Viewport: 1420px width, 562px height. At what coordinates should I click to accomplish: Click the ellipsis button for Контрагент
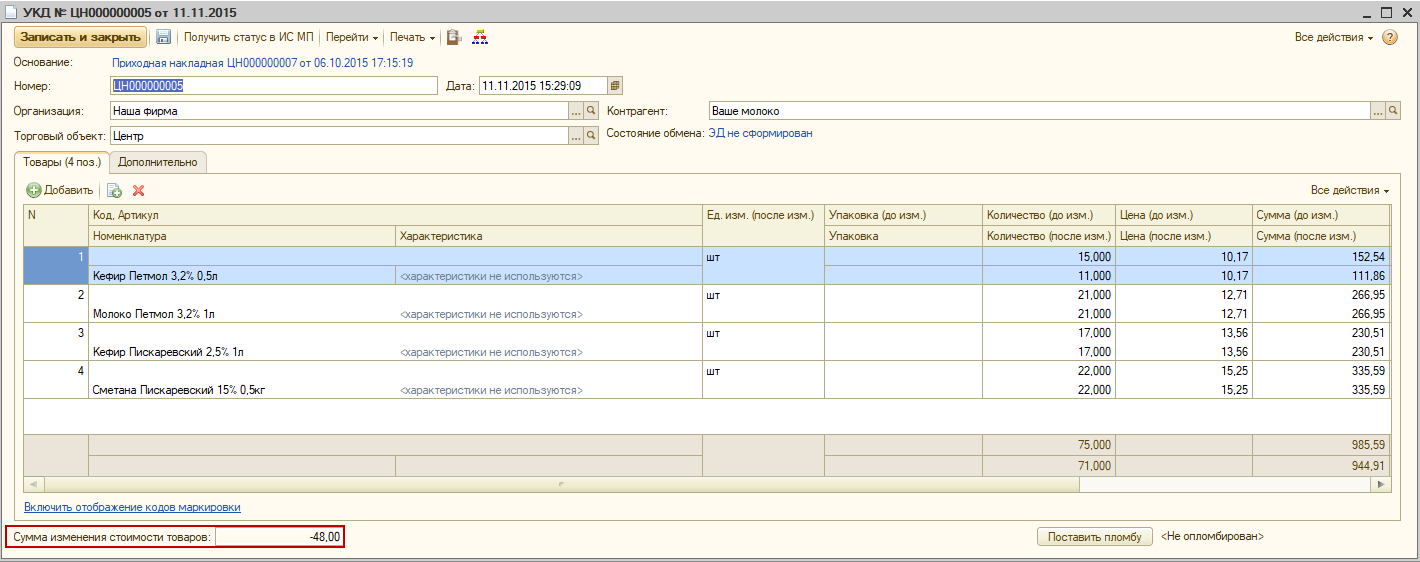[x=1378, y=111]
